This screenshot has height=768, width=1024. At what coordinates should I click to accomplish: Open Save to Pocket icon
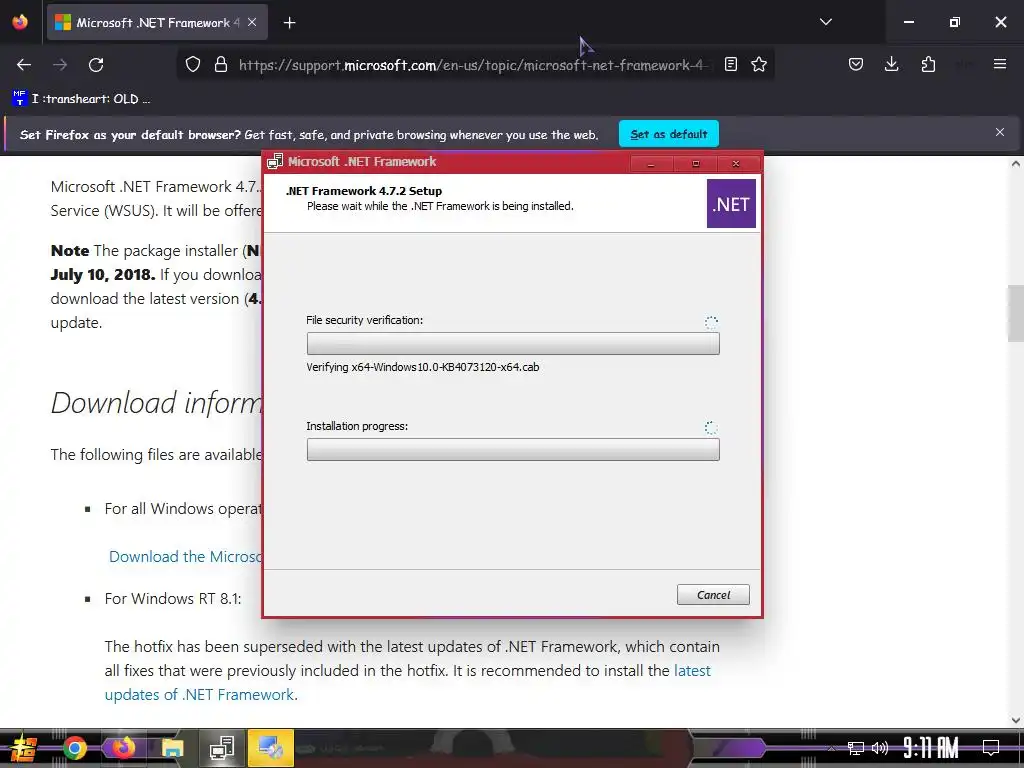pyautogui.click(x=856, y=64)
